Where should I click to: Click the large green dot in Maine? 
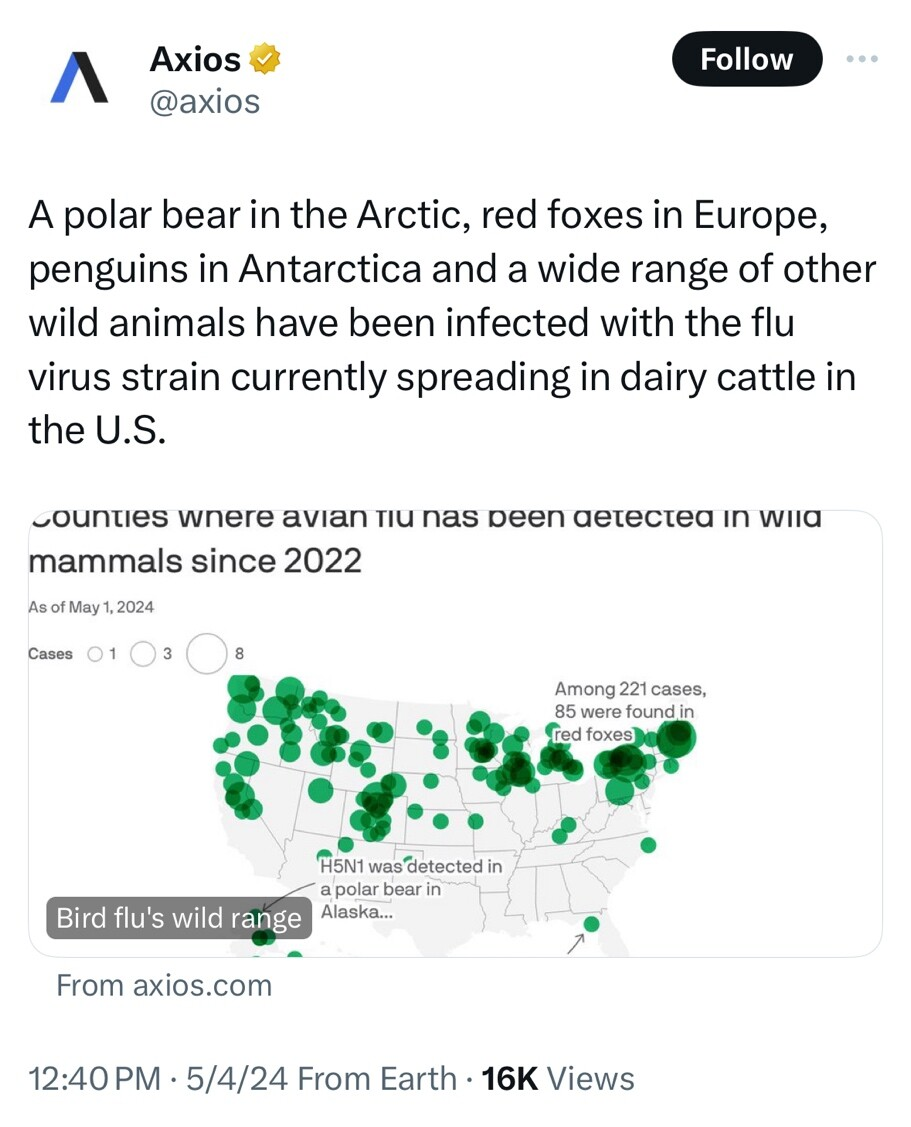(x=677, y=737)
